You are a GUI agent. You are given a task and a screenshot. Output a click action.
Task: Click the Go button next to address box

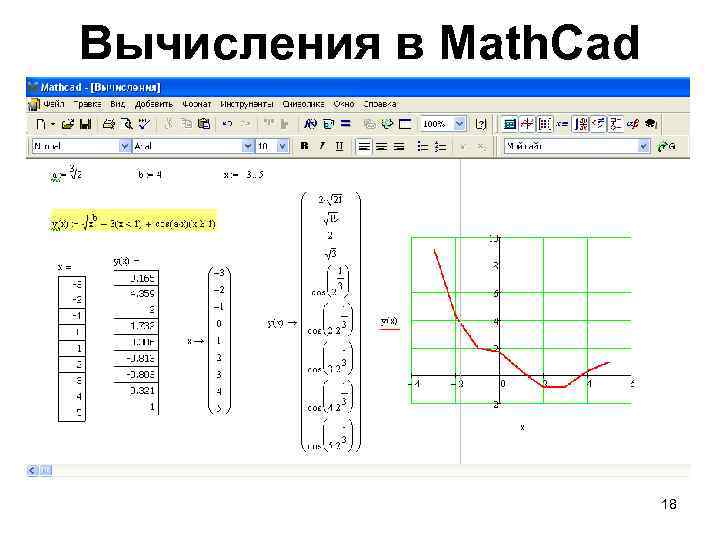click(666, 146)
